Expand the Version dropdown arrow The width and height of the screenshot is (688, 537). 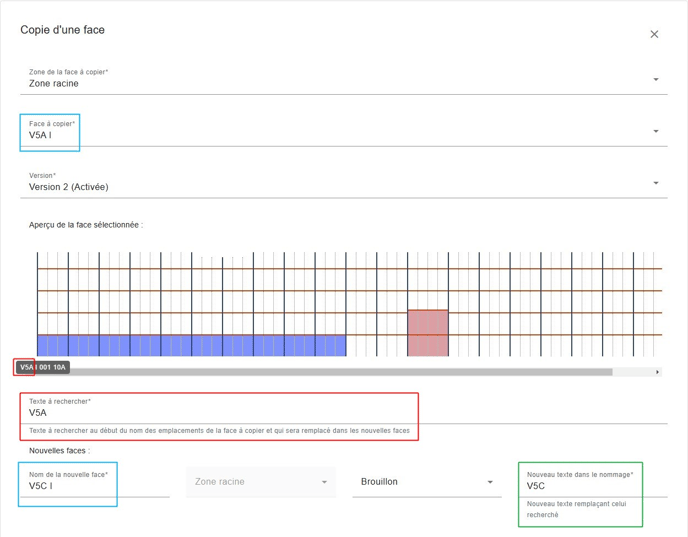[x=656, y=183]
